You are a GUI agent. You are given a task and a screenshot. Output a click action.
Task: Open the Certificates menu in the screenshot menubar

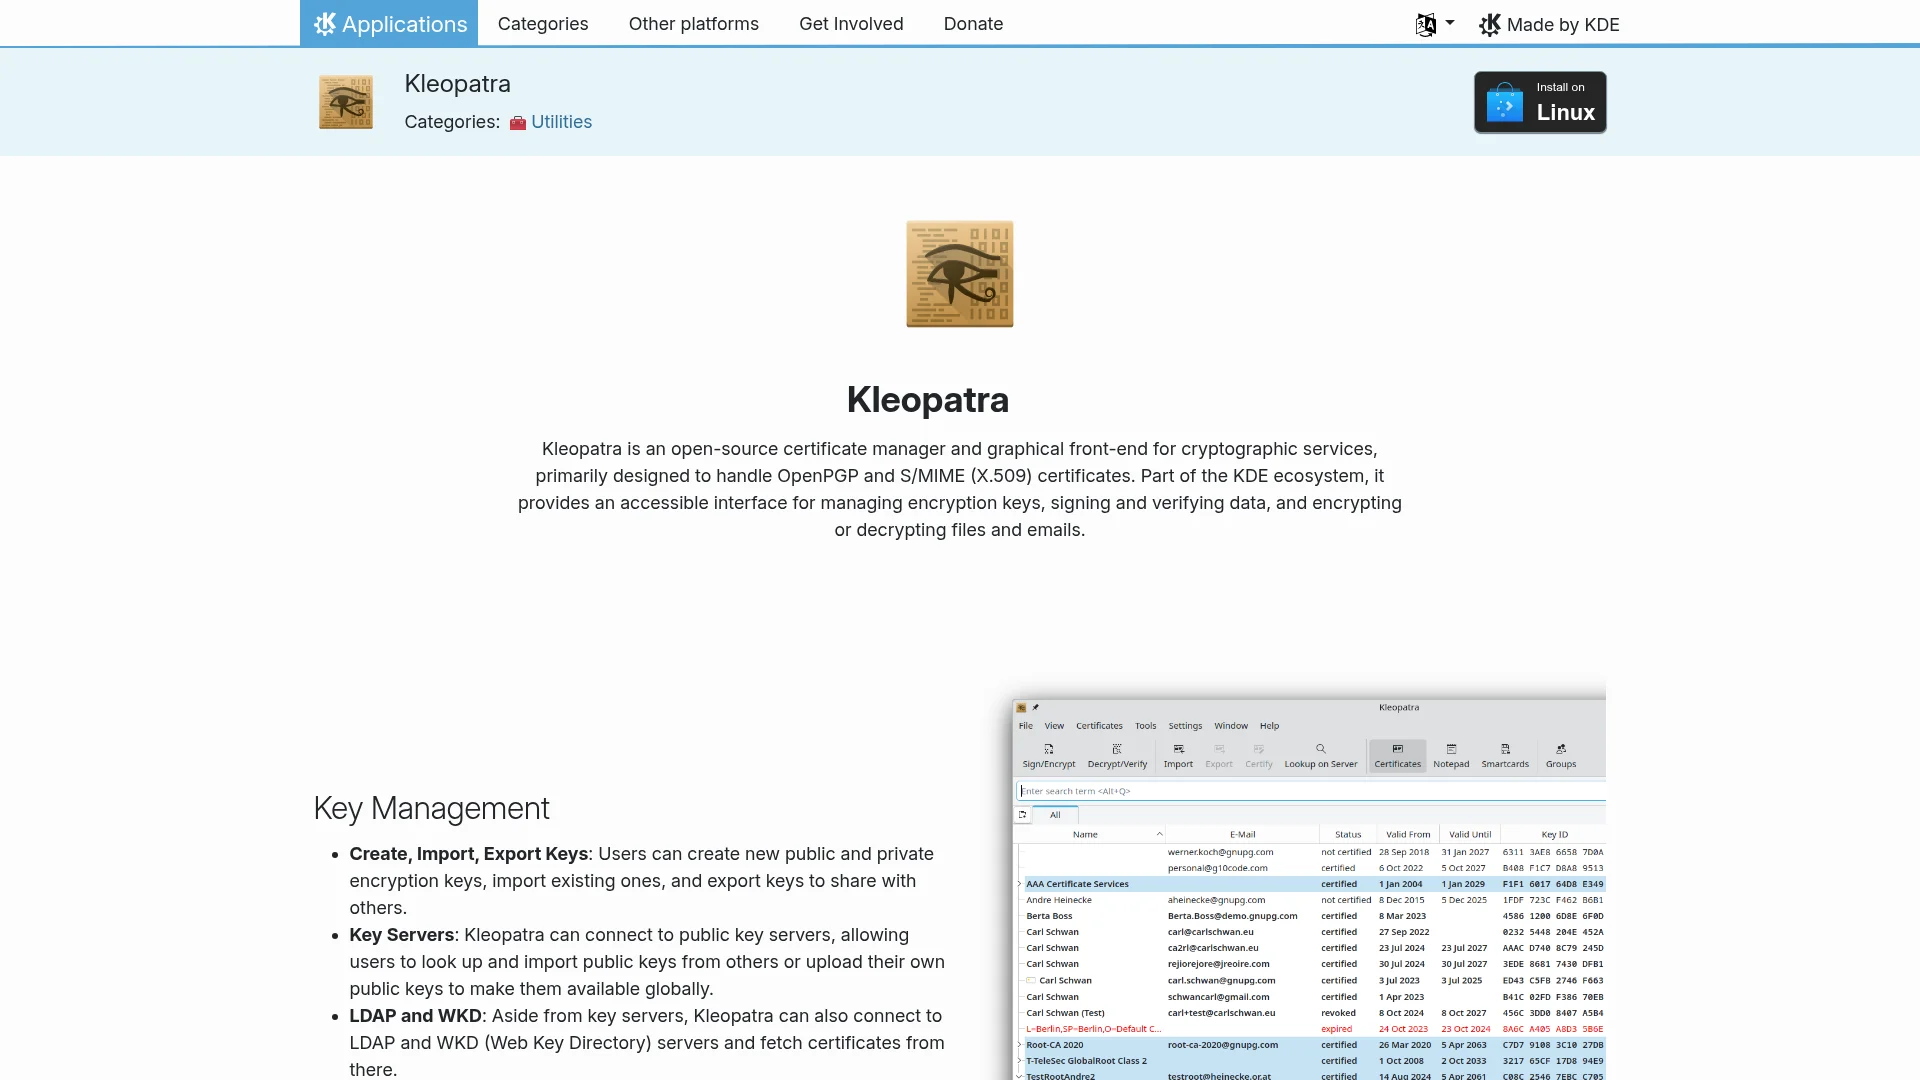(x=1099, y=726)
